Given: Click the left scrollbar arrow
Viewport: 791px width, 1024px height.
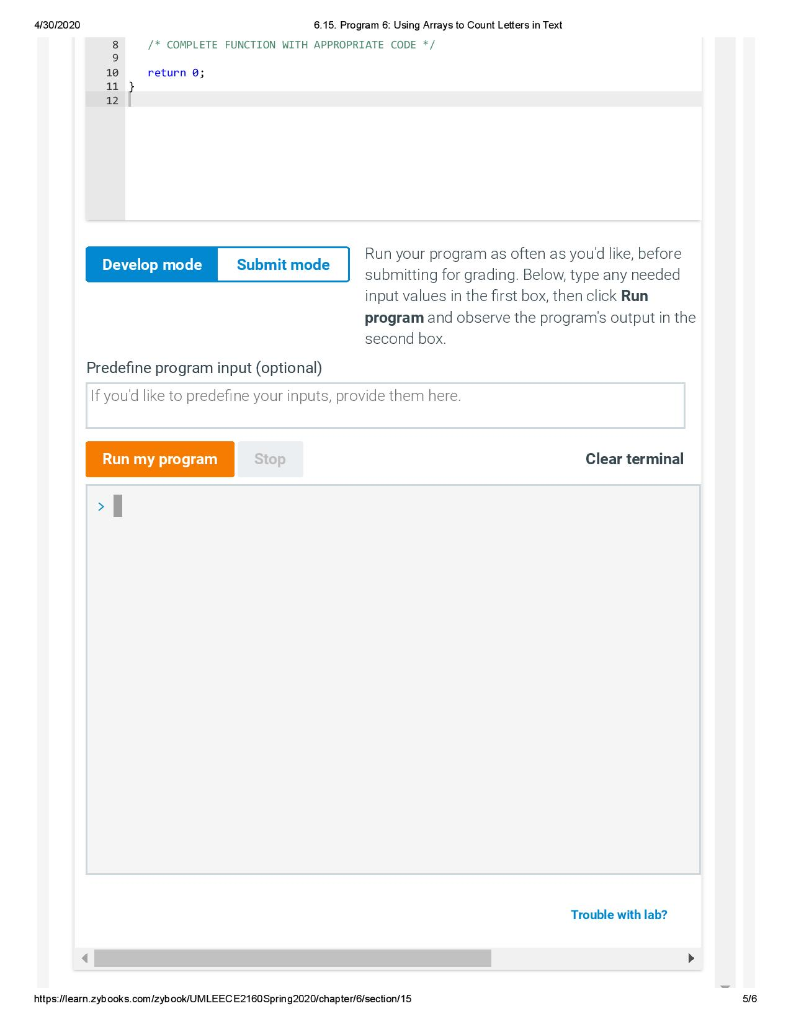Looking at the screenshot, I should 86,958.
